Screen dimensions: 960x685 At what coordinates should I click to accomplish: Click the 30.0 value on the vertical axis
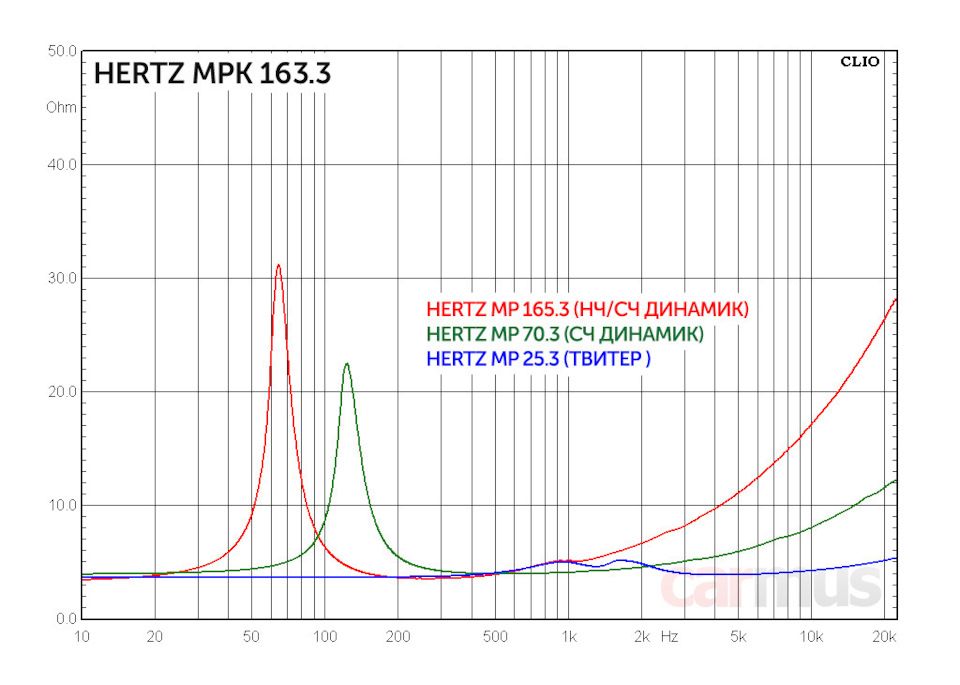click(x=62, y=279)
